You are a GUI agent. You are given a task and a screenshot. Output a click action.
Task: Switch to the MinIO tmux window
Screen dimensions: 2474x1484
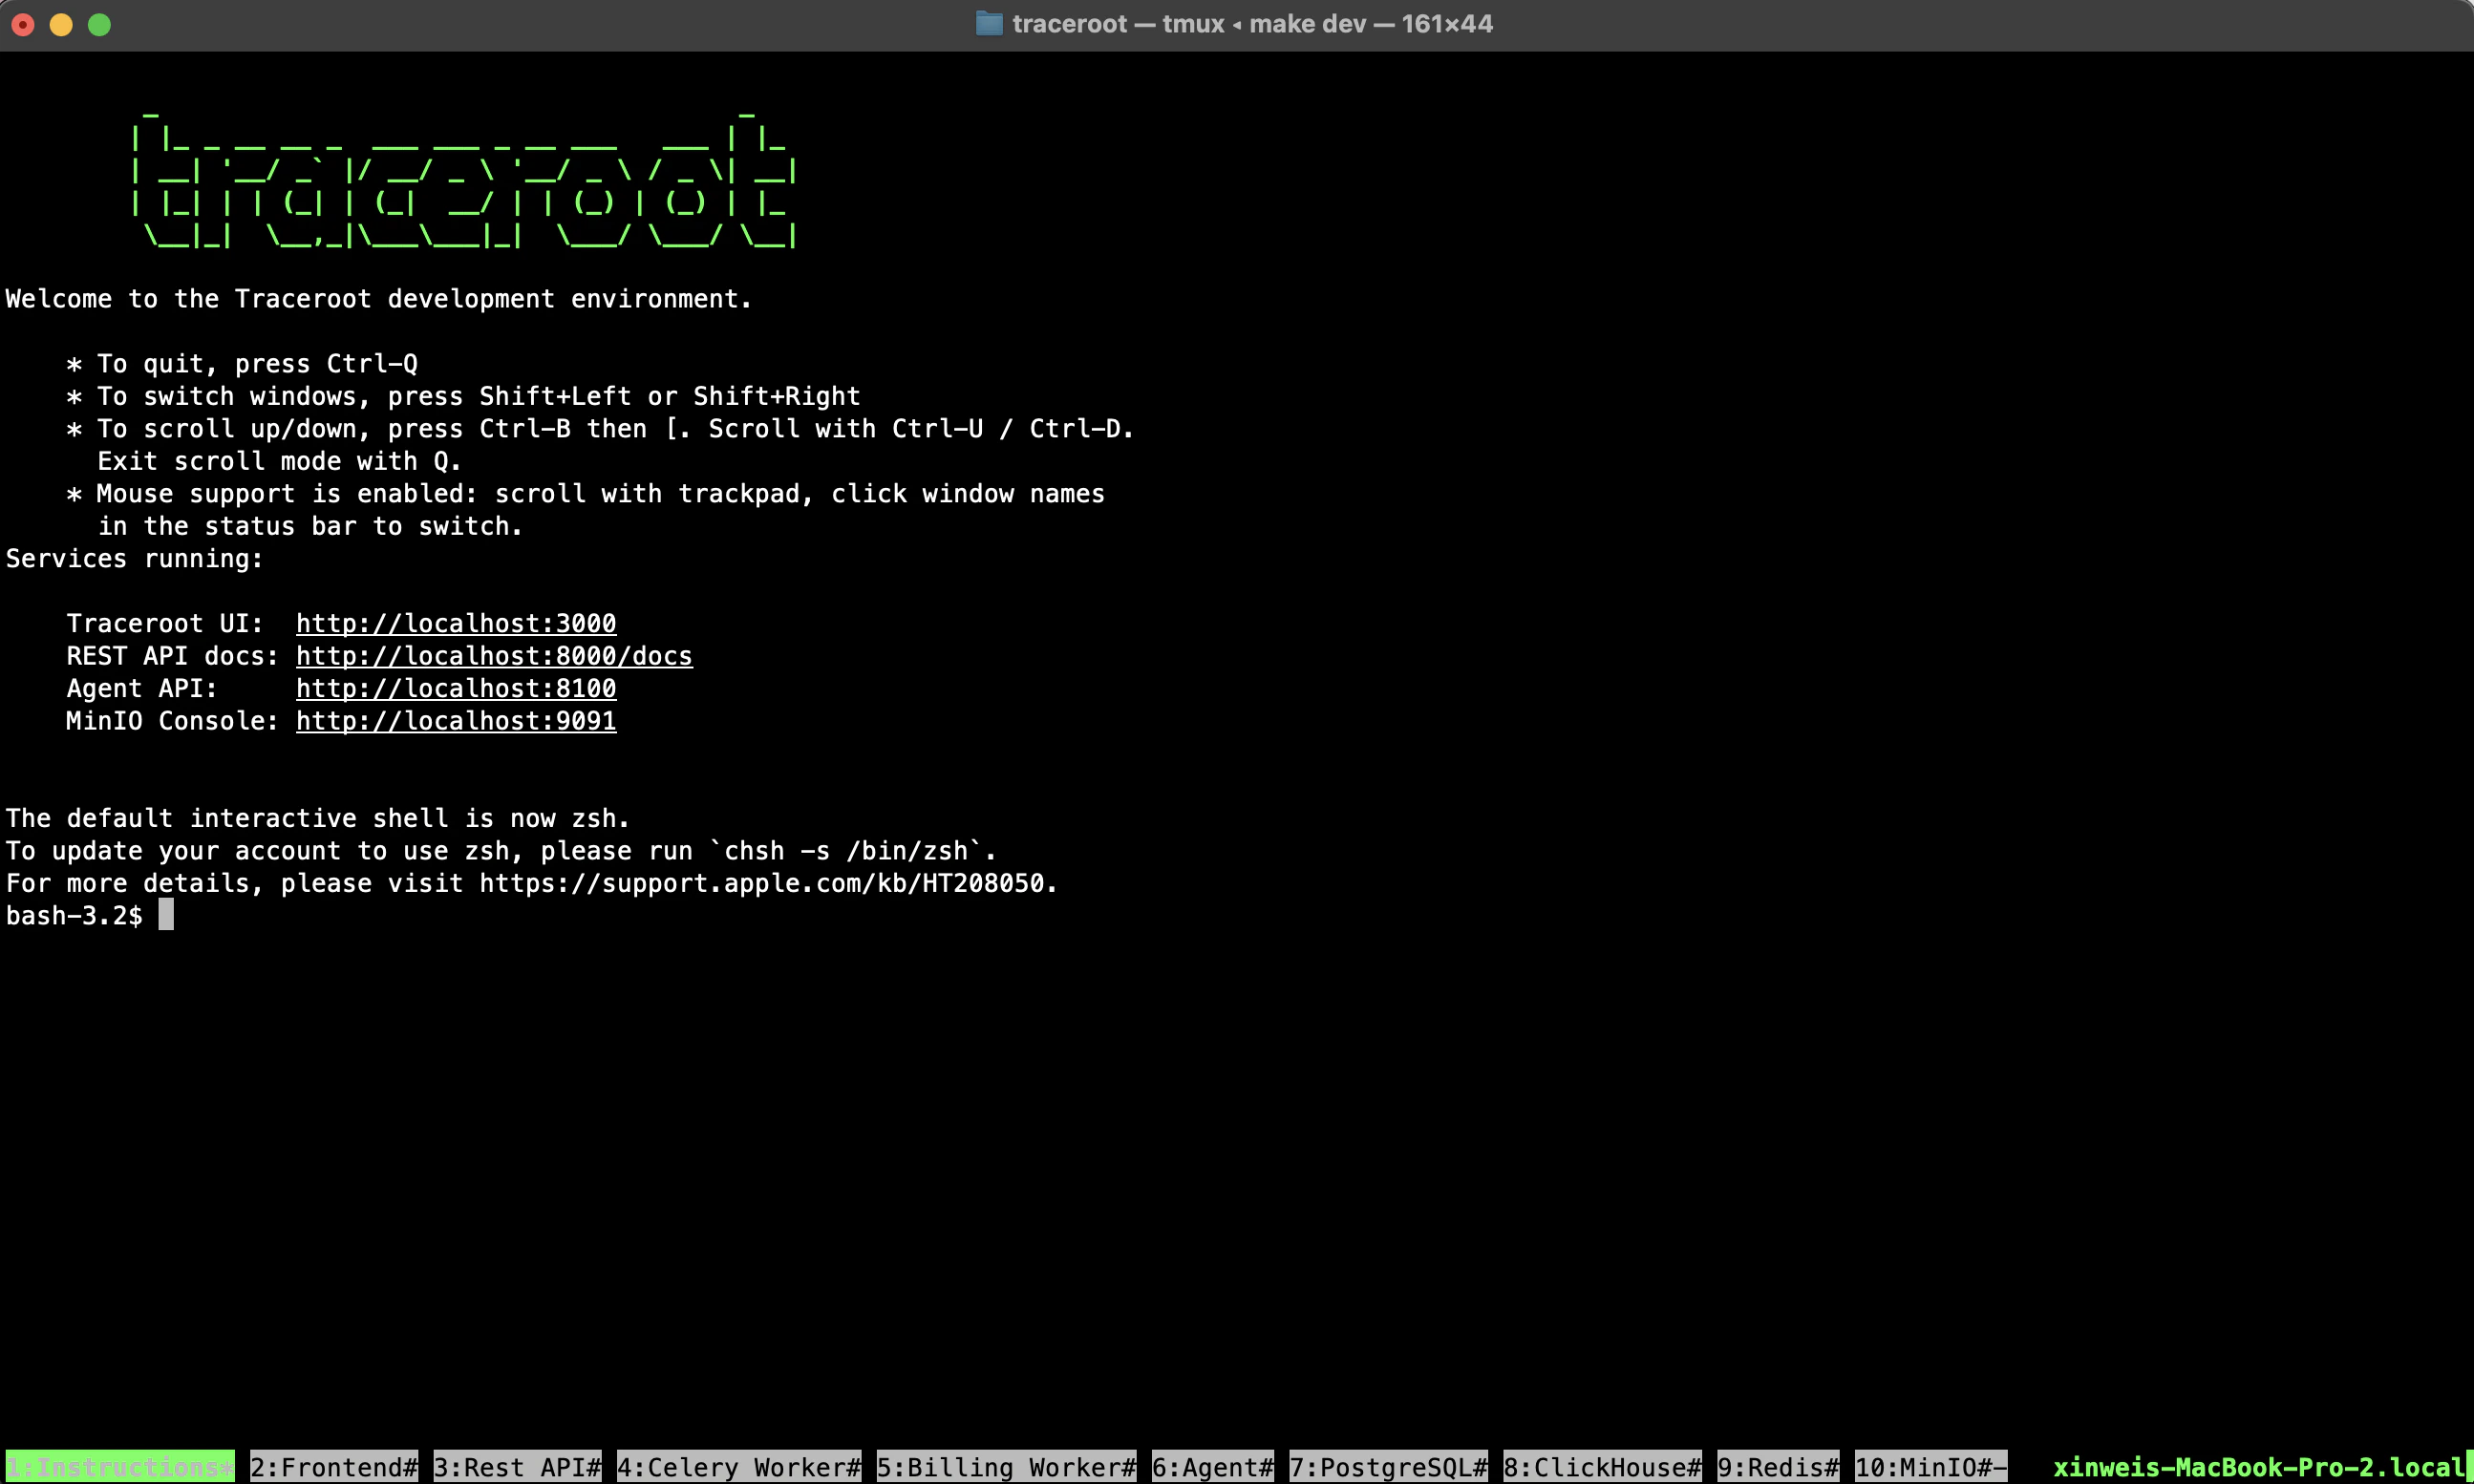[x=1928, y=1466]
